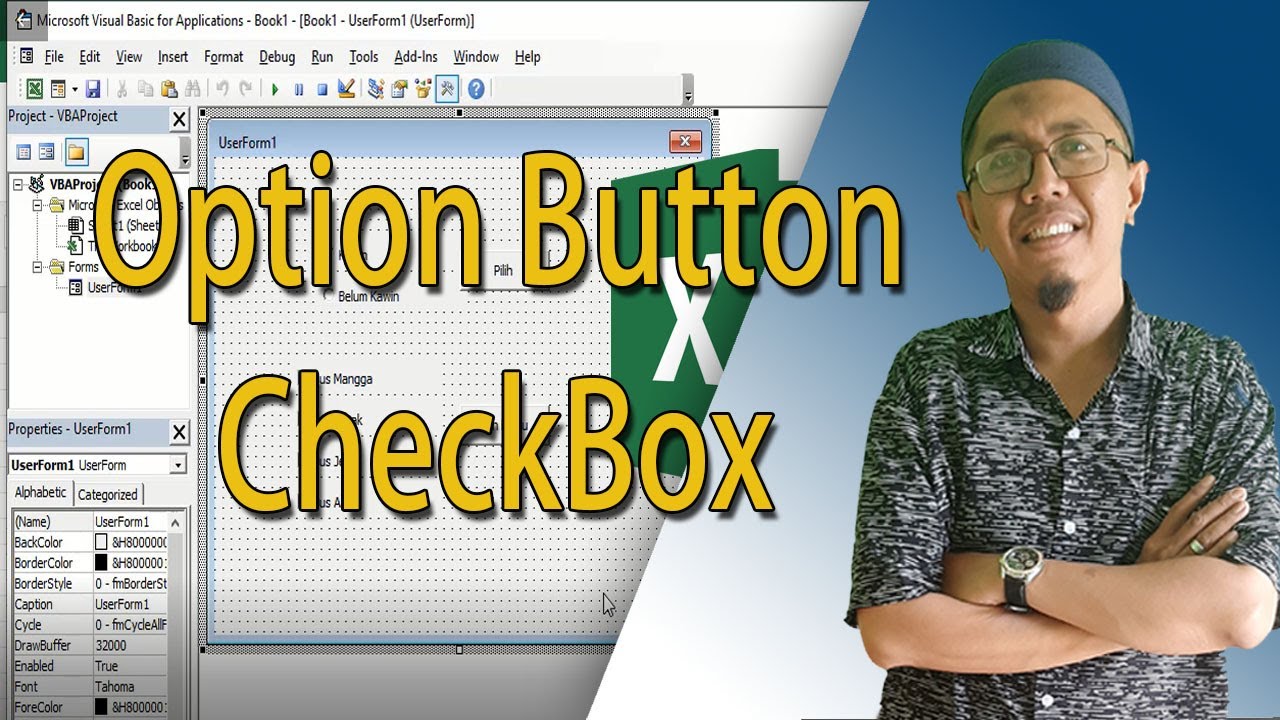Close the Project - VBAProject panel
Viewport: 1280px width, 720px height.
coord(179,120)
